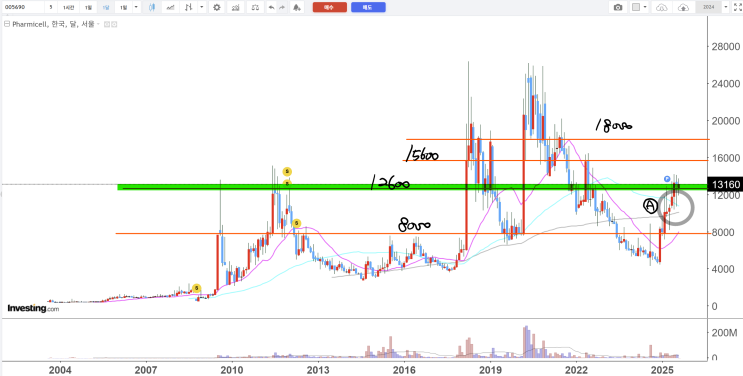
Task: Click the red 매수 buy button
Action: pos(330,7)
